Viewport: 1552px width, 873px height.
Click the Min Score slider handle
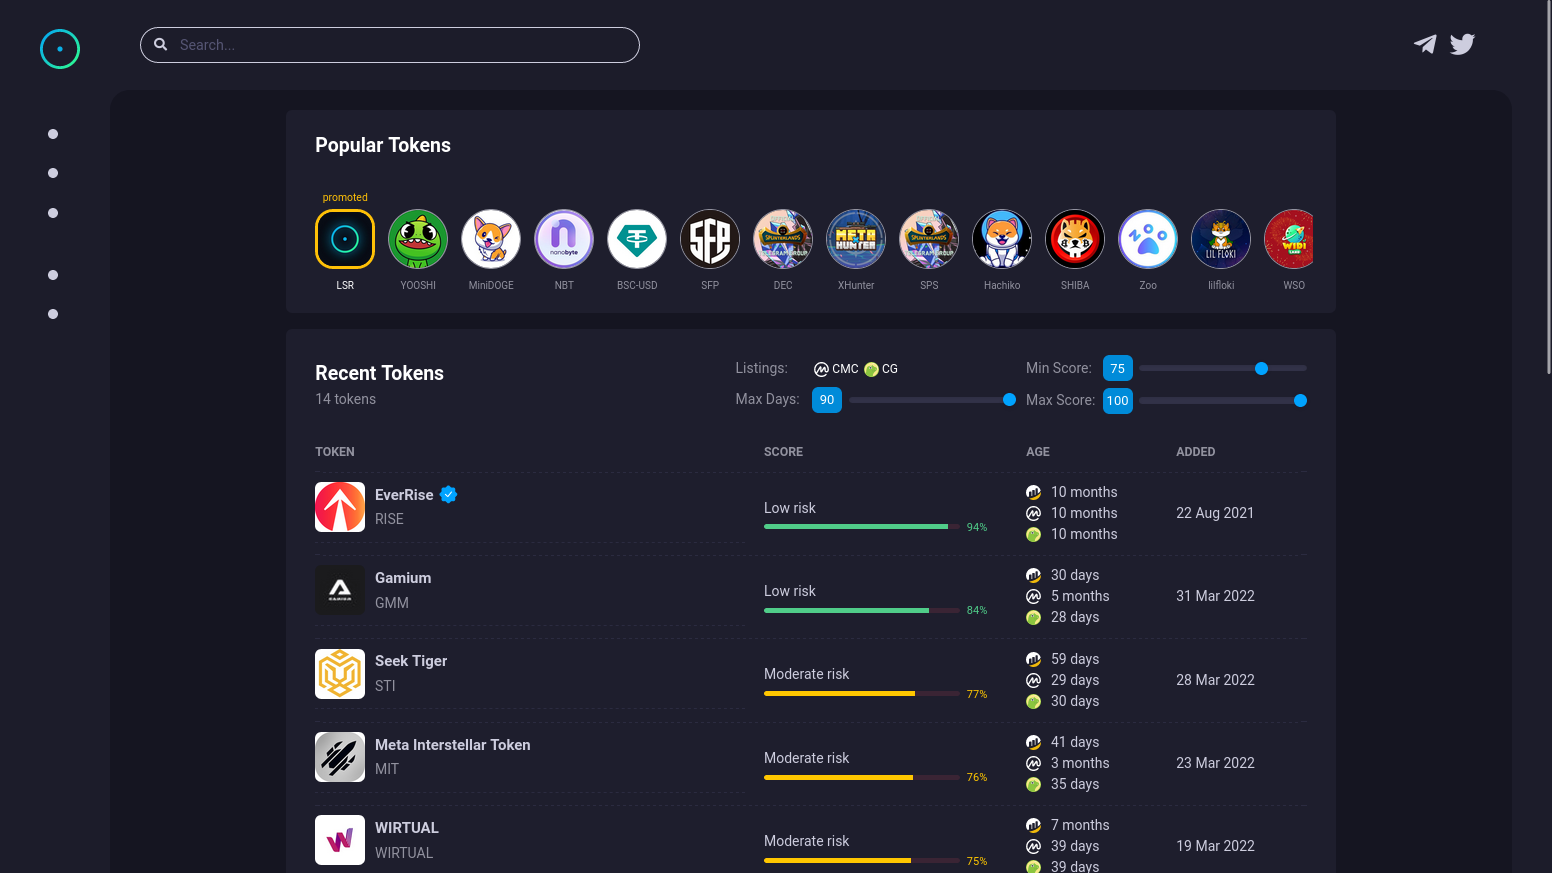click(1261, 368)
